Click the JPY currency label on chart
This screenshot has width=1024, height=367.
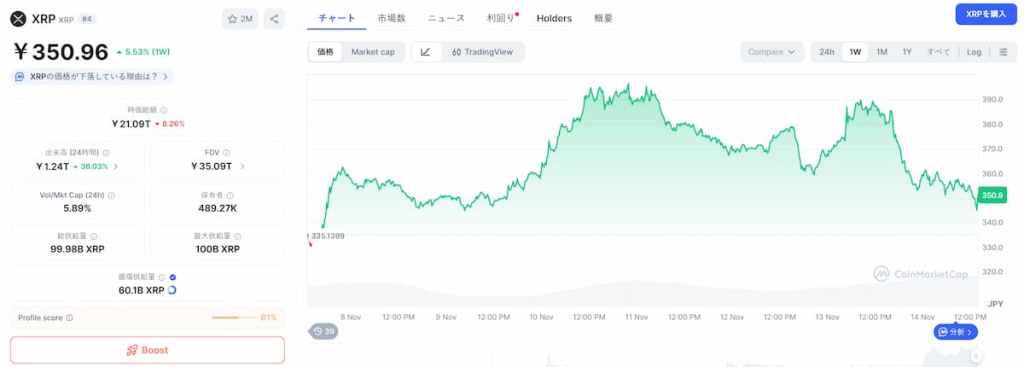(995, 304)
